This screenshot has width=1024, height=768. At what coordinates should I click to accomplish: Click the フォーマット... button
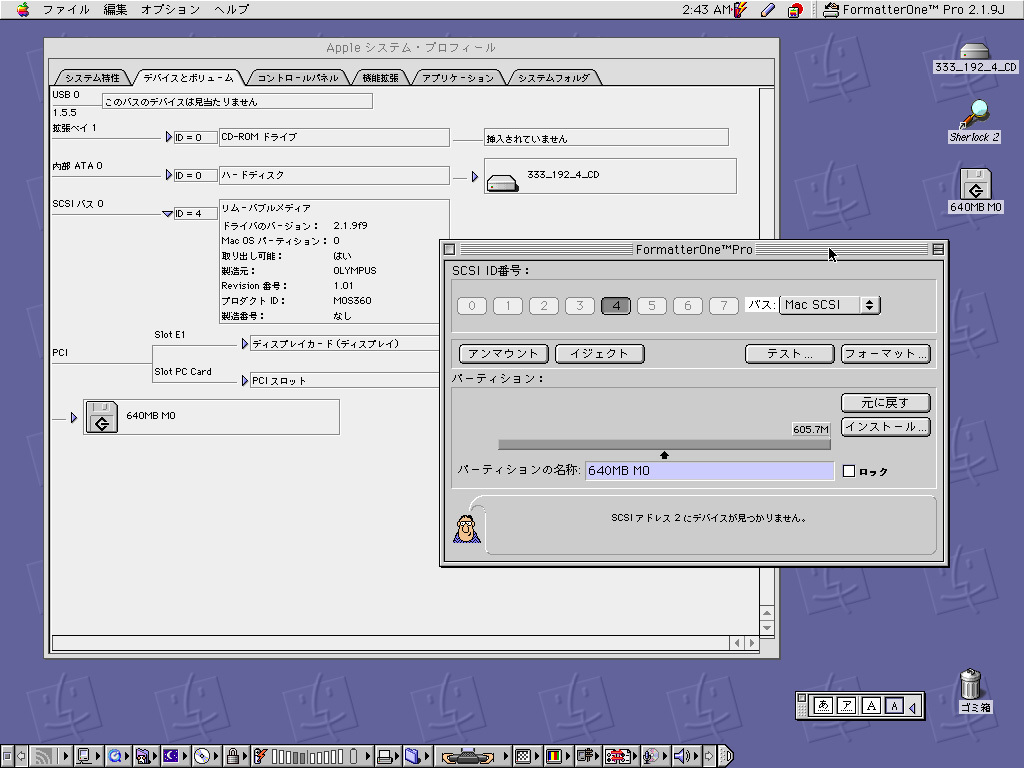pyautogui.click(x=885, y=354)
